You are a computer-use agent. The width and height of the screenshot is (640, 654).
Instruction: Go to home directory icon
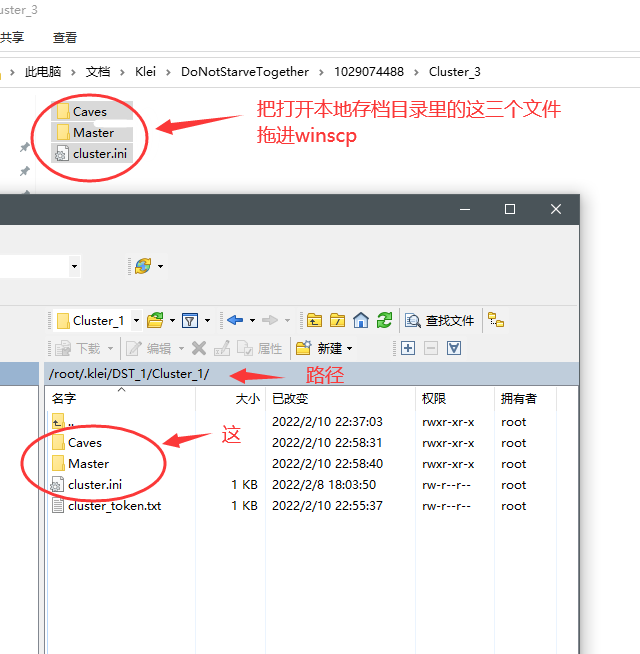(x=361, y=320)
